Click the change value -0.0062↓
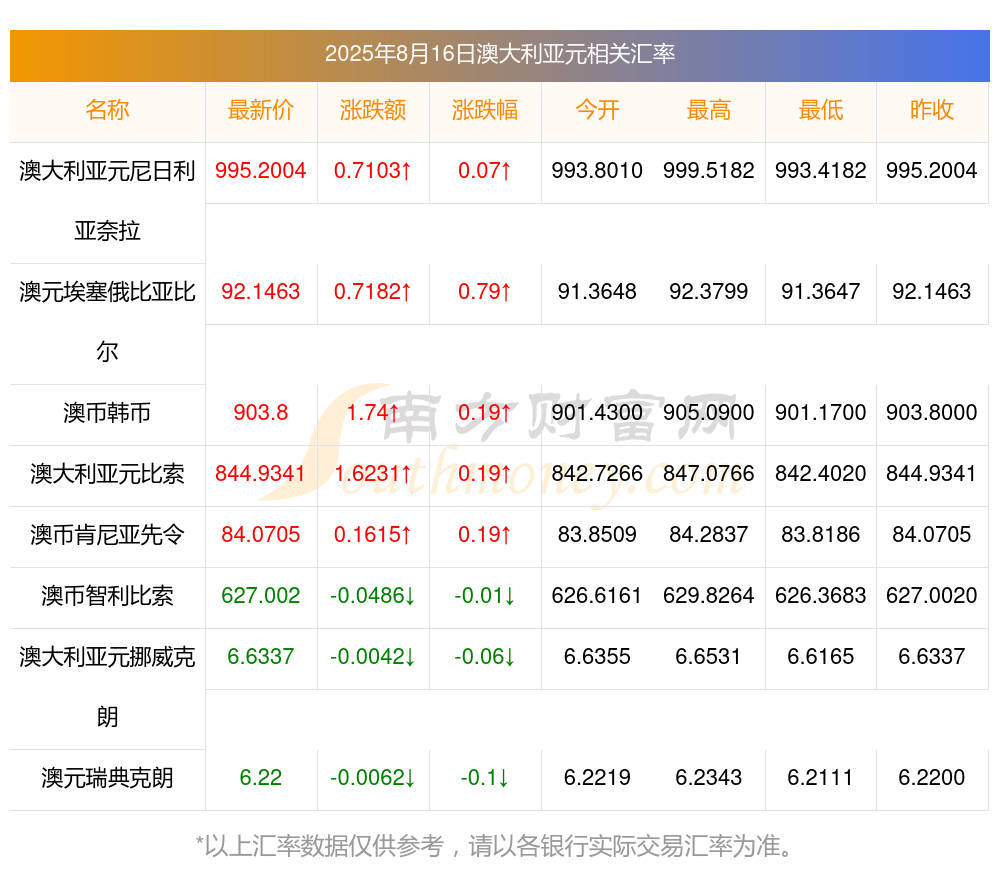 (x=373, y=778)
